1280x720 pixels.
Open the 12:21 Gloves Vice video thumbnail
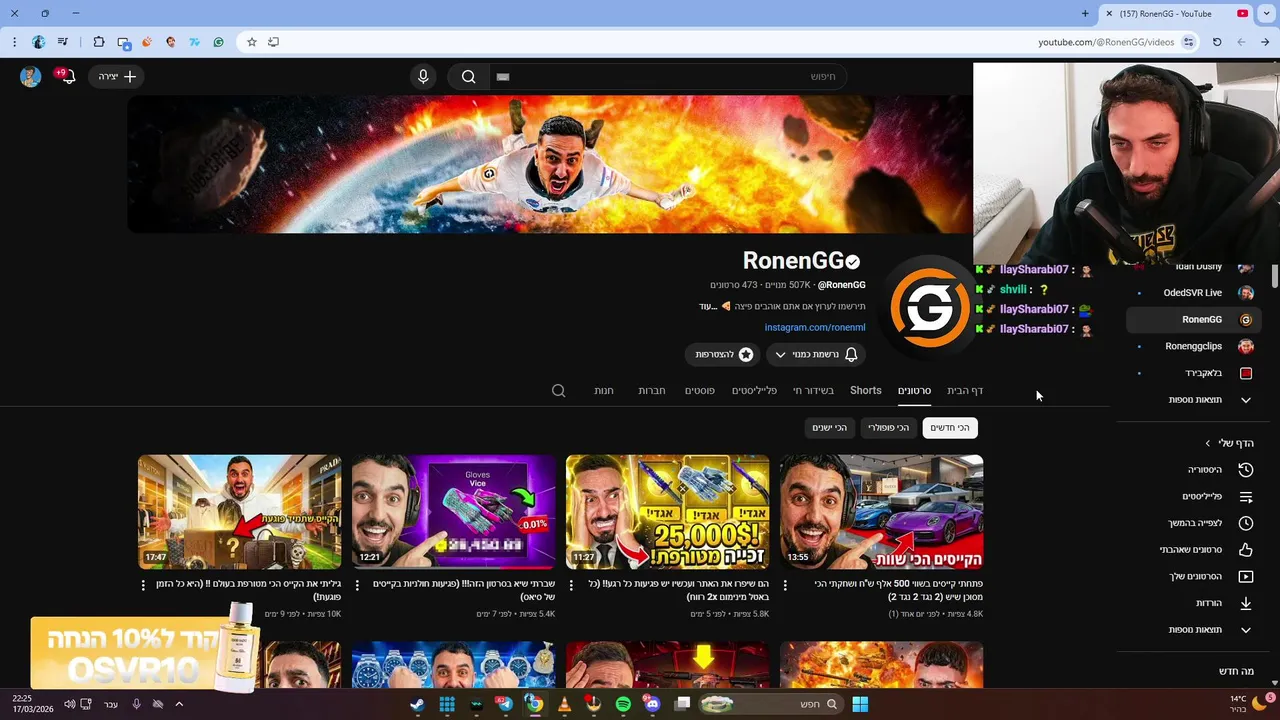point(453,512)
